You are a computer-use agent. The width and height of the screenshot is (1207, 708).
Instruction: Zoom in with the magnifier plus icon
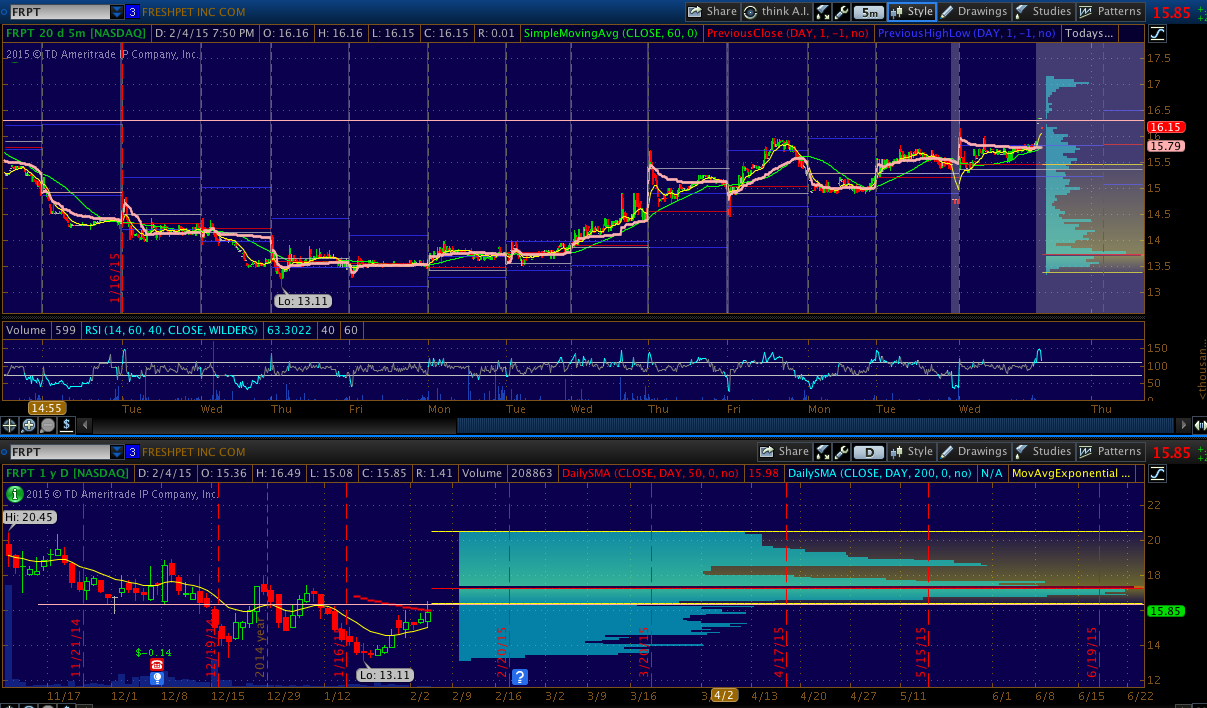point(30,425)
